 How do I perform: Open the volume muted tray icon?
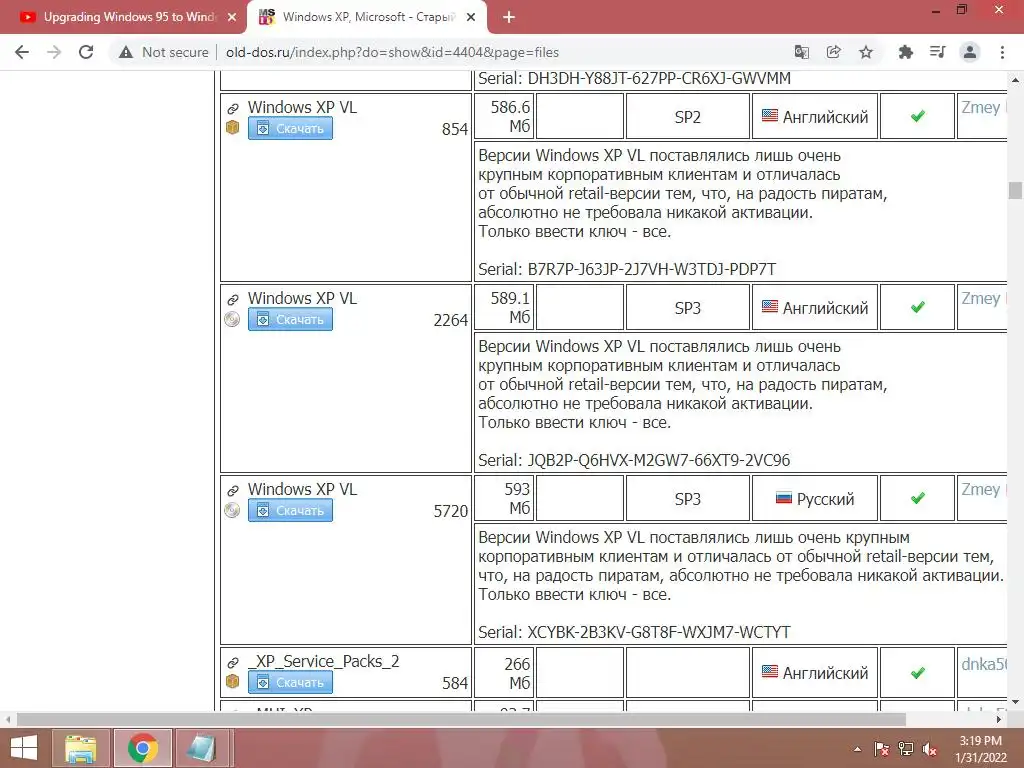pos(930,749)
